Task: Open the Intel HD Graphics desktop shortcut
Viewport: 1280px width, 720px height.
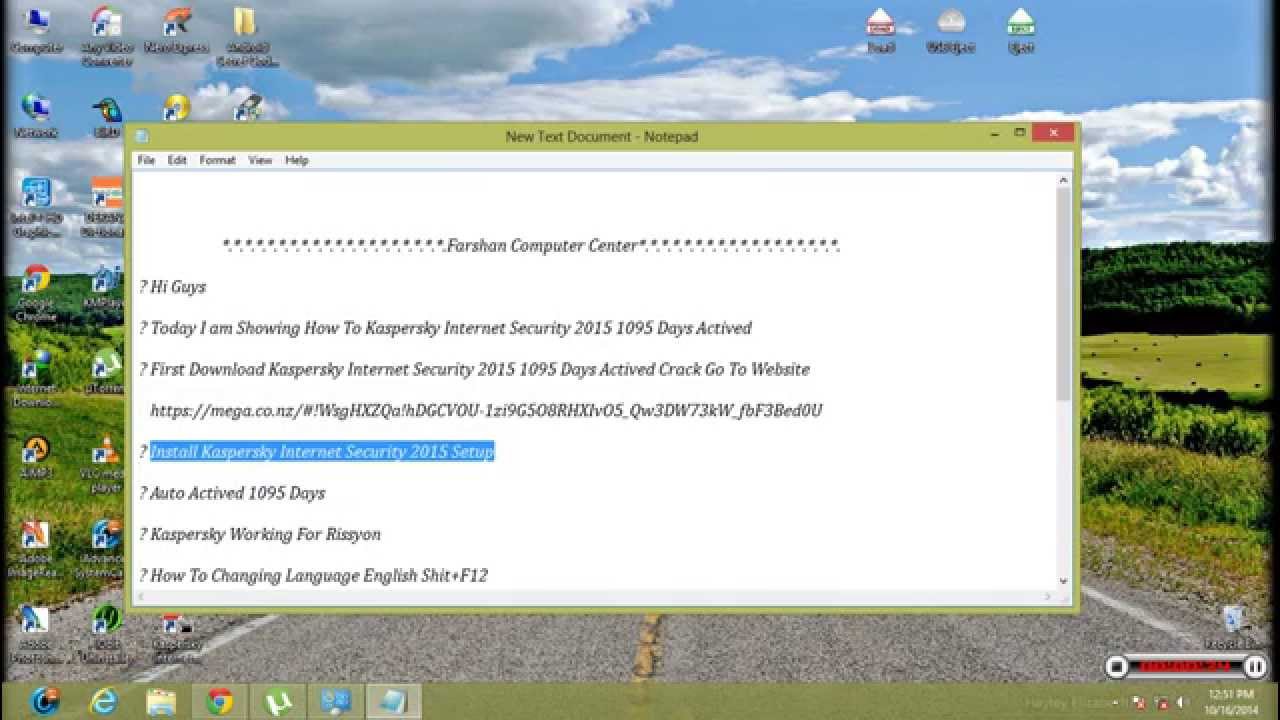Action: click(36, 207)
